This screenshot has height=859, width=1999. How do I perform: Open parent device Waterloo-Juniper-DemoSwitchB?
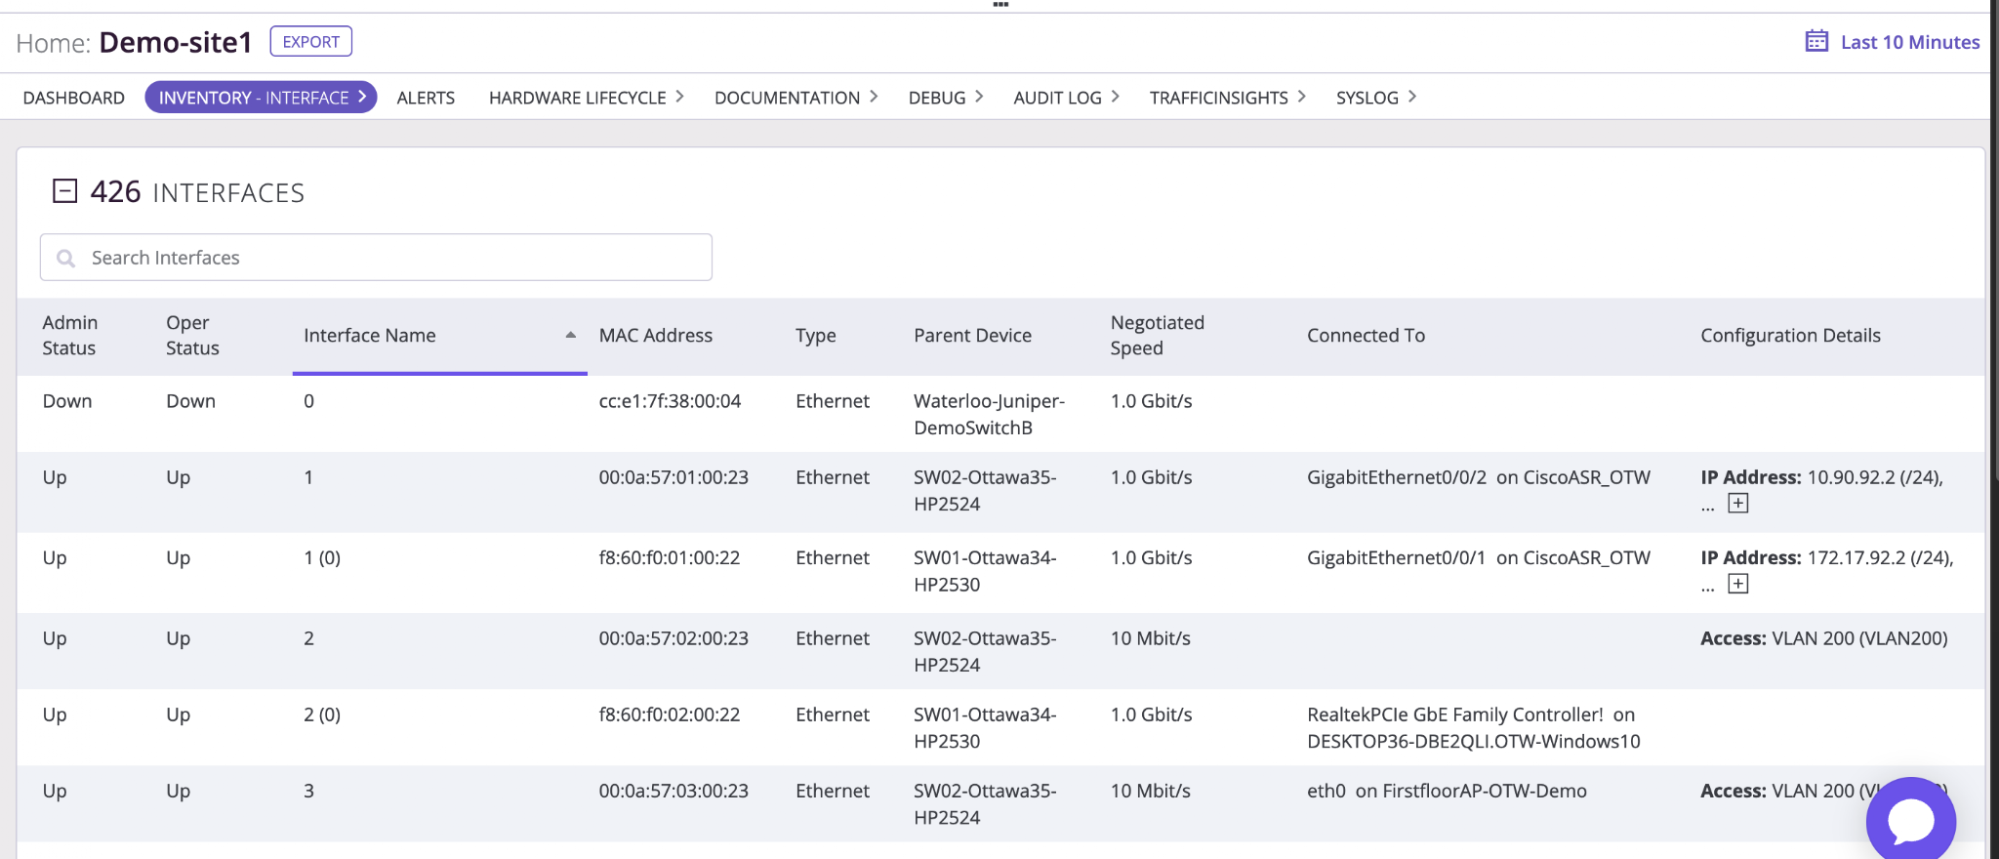click(989, 414)
